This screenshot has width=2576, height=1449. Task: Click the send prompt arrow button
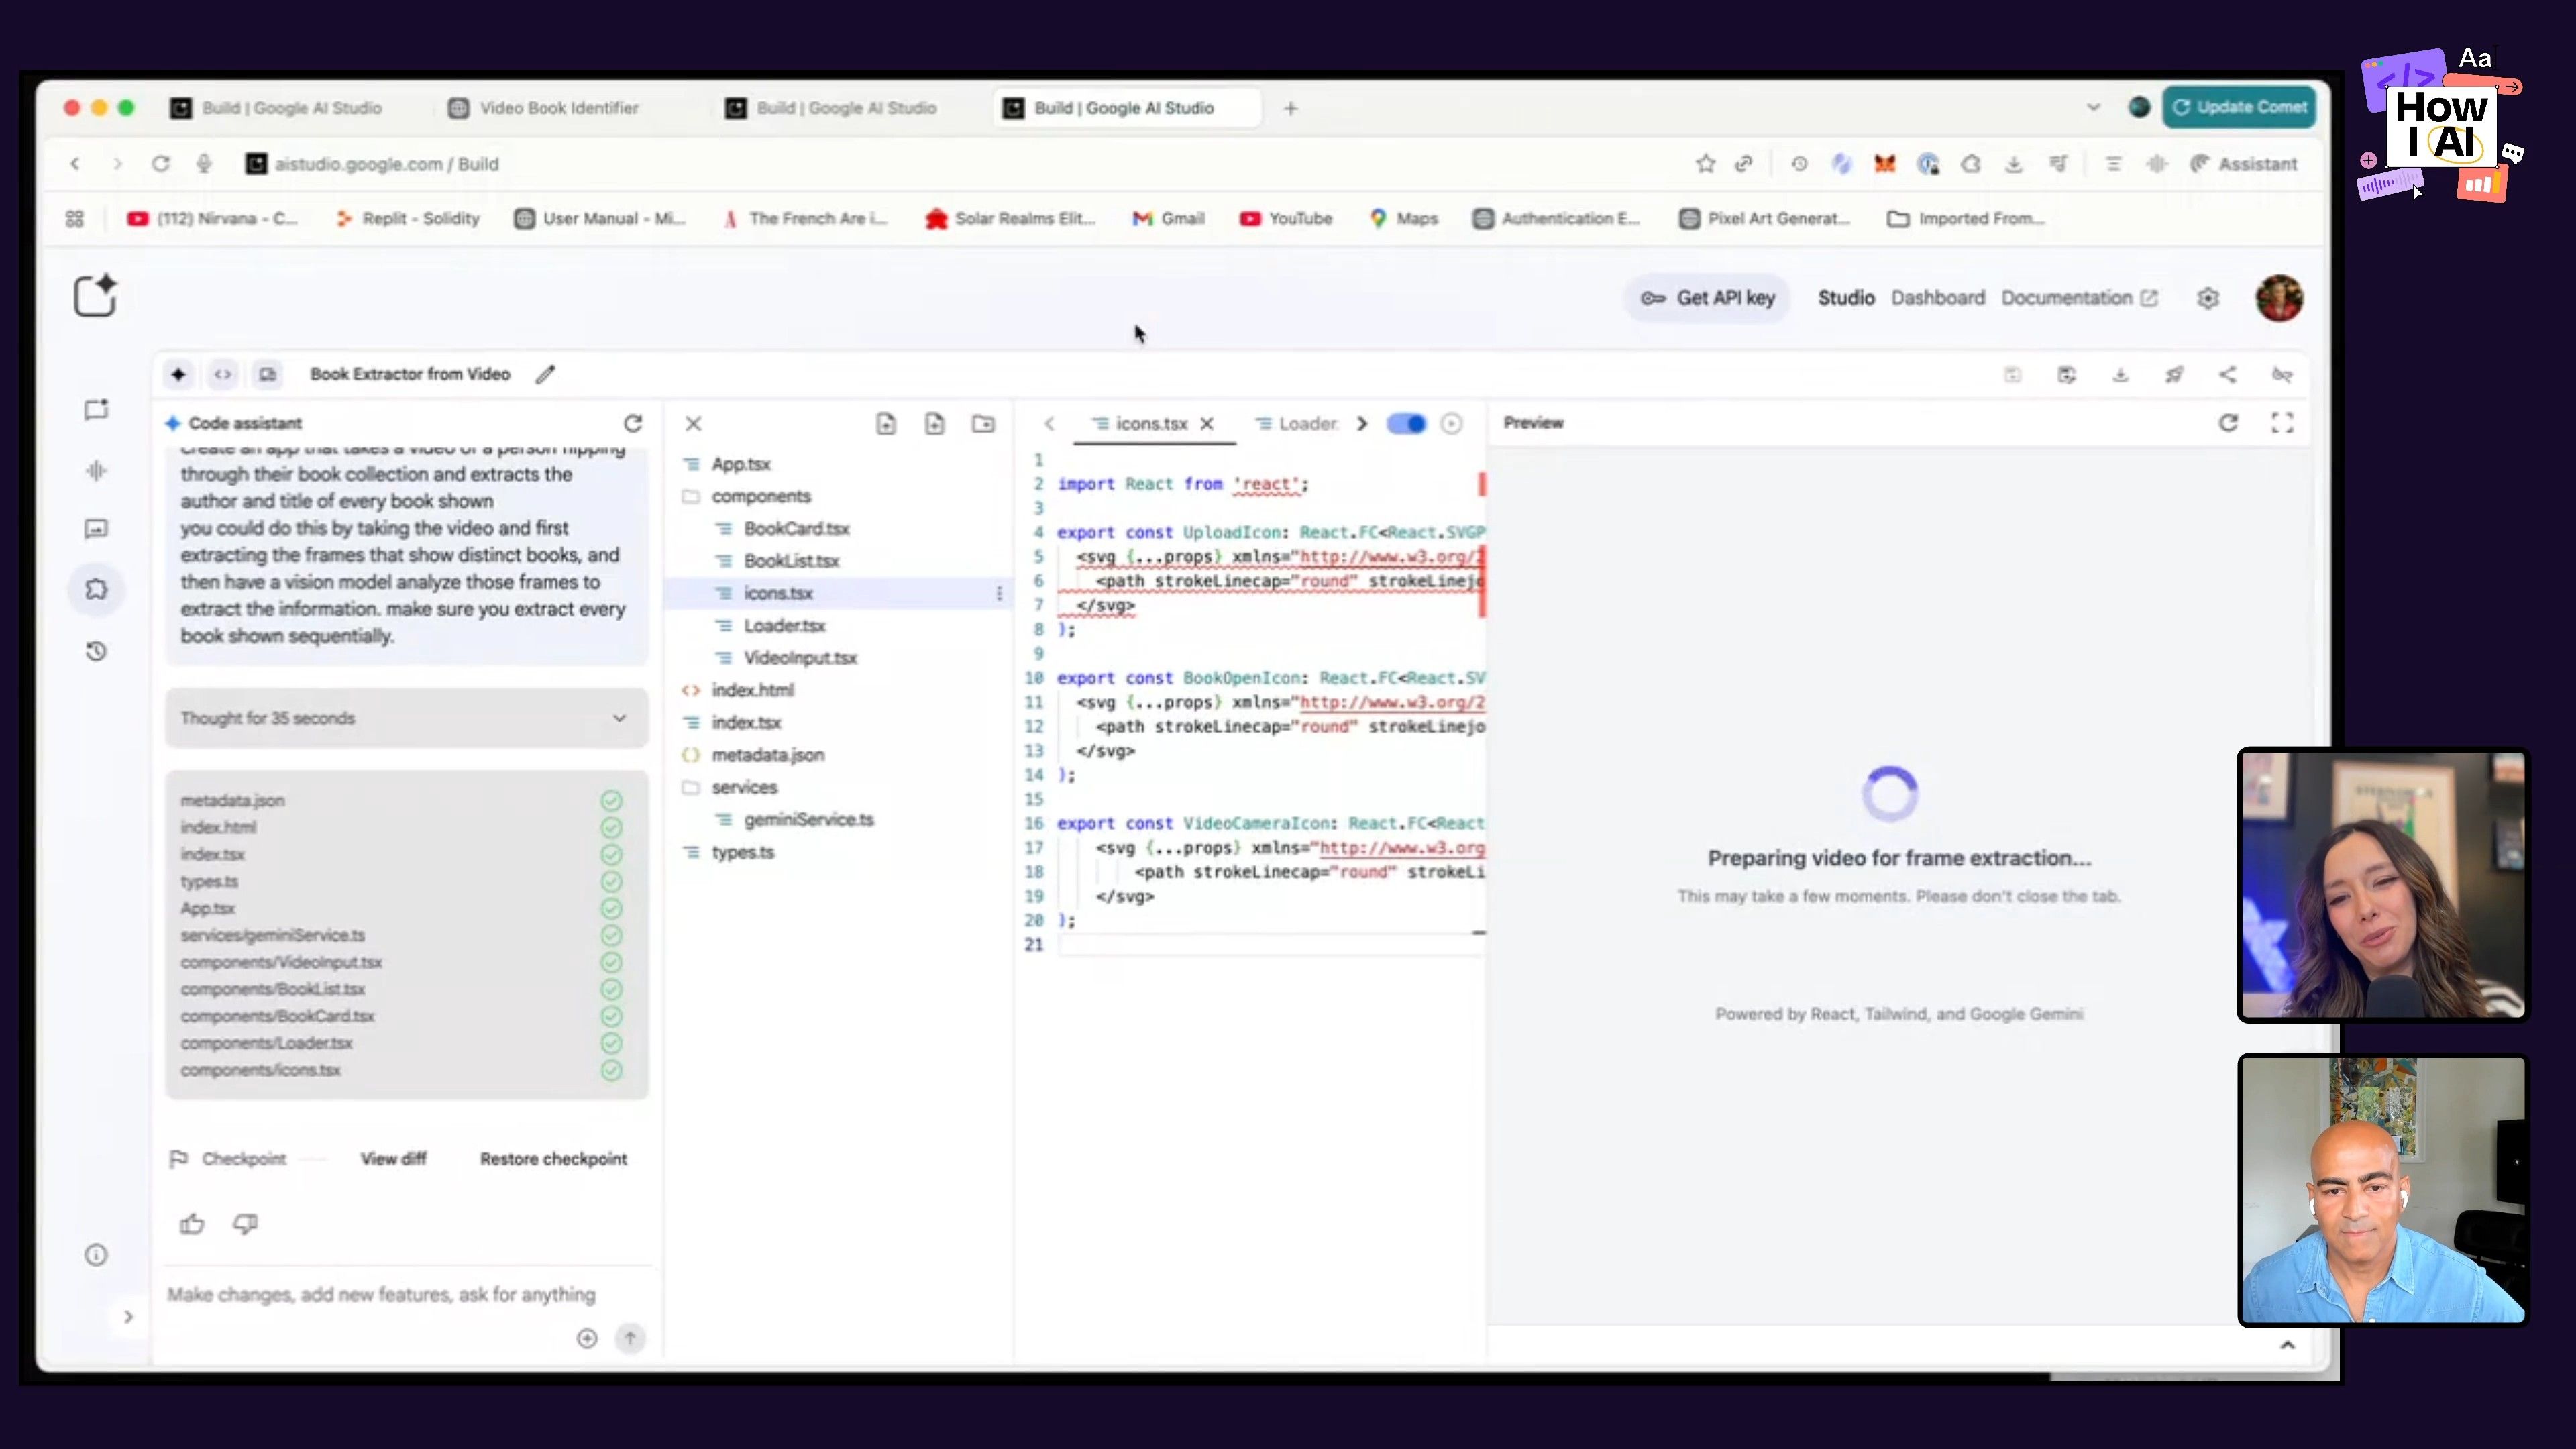[630, 1339]
